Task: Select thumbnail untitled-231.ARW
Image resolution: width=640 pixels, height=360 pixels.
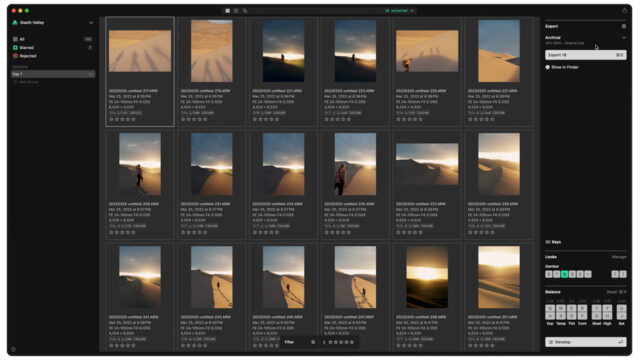Action: (x=211, y=164)
